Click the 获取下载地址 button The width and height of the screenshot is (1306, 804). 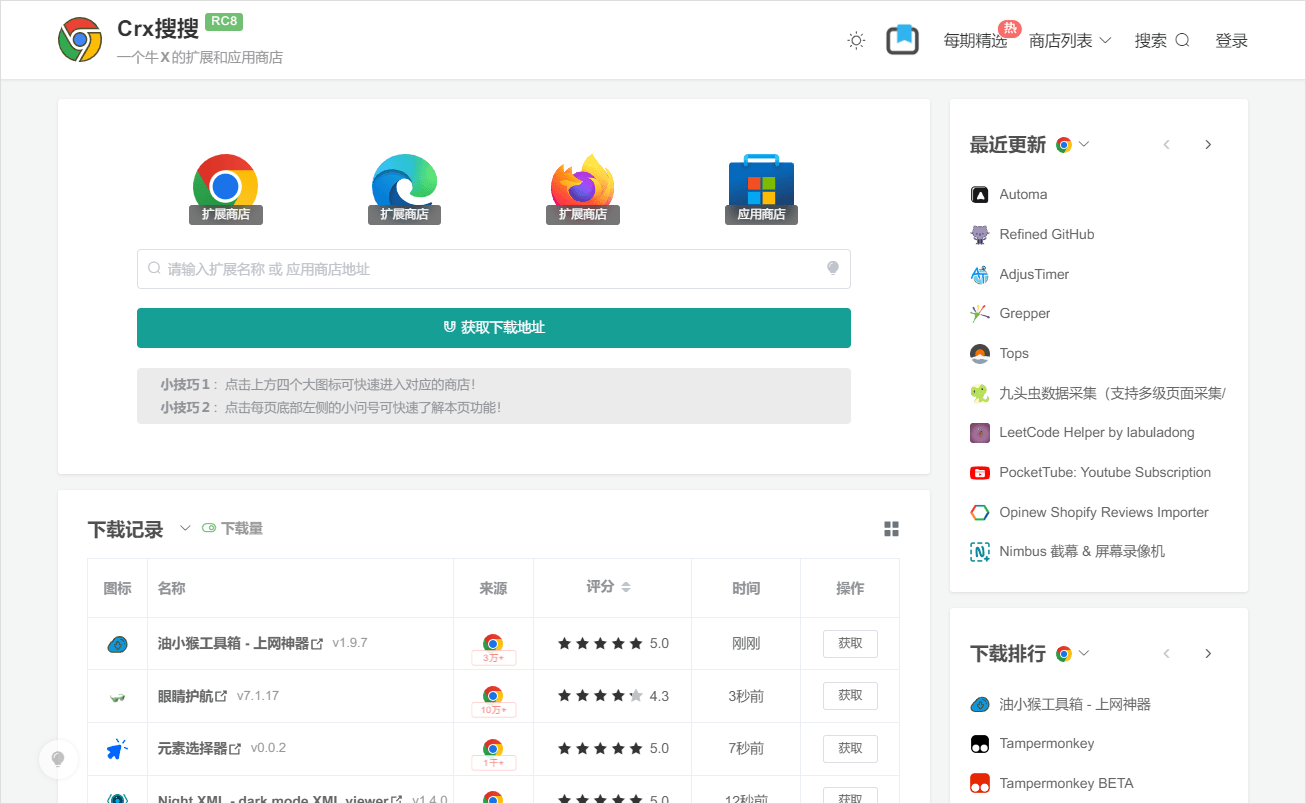tap(494, 328)
